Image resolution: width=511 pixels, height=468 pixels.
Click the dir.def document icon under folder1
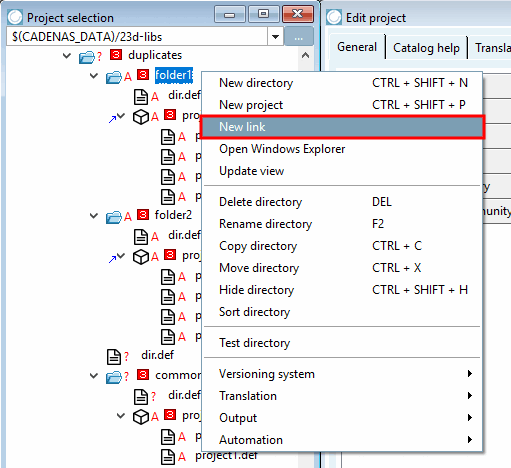pyautogui.click(x=141, y=97)
